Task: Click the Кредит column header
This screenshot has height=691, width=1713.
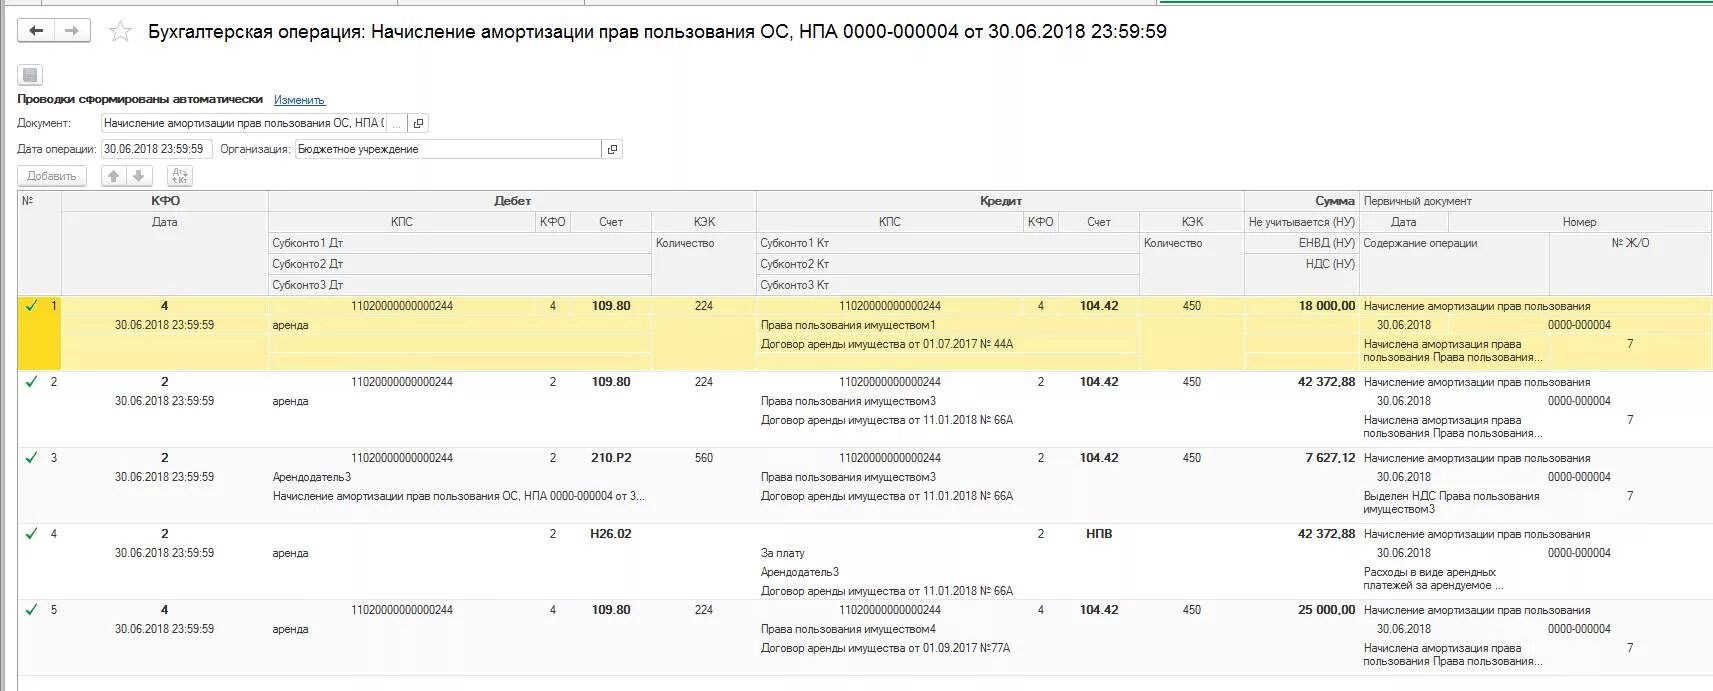Action: click(1000, 201)
